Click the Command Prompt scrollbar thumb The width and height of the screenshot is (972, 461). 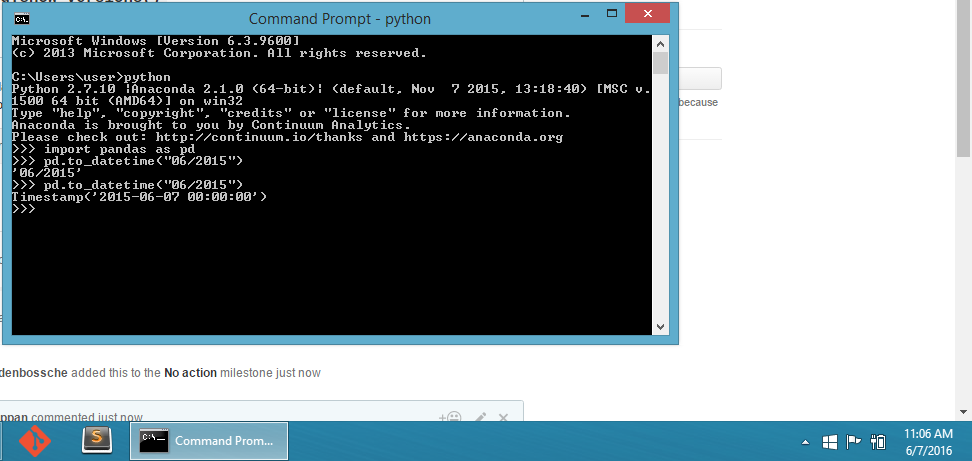pos(660,63)
